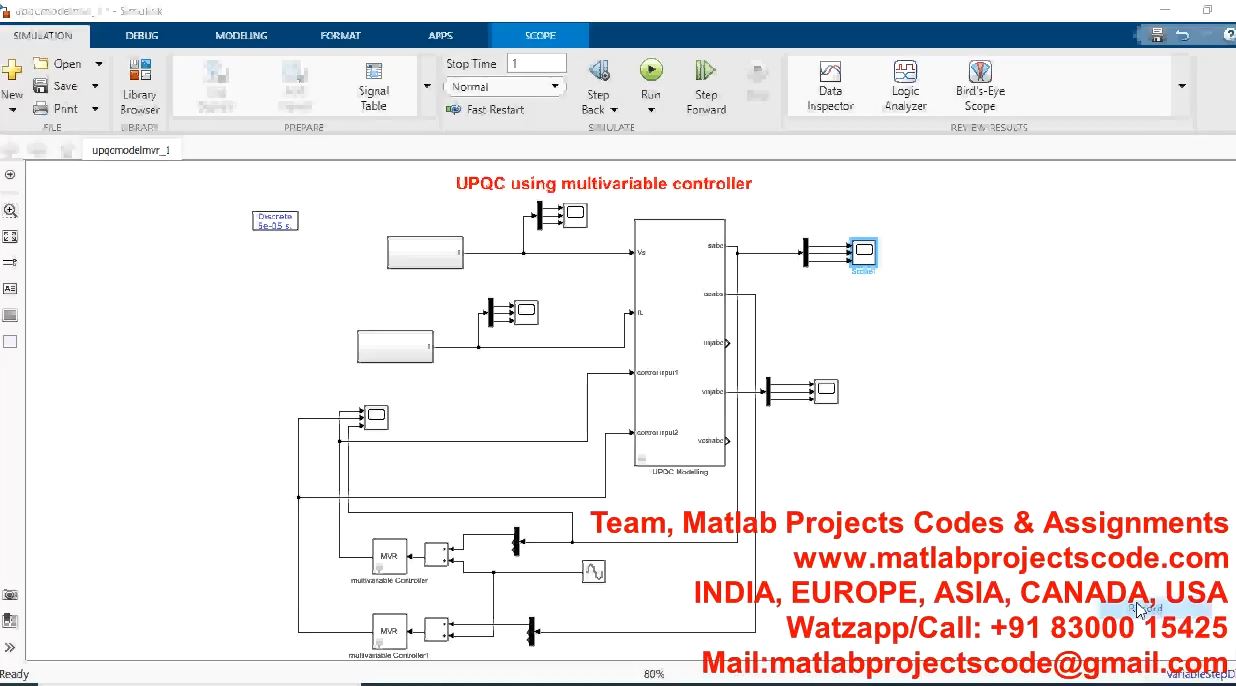The height and width of the screenshot is (686, 1236).
Task: Click the Signal Table icon
Action: [x=374, y=86]
